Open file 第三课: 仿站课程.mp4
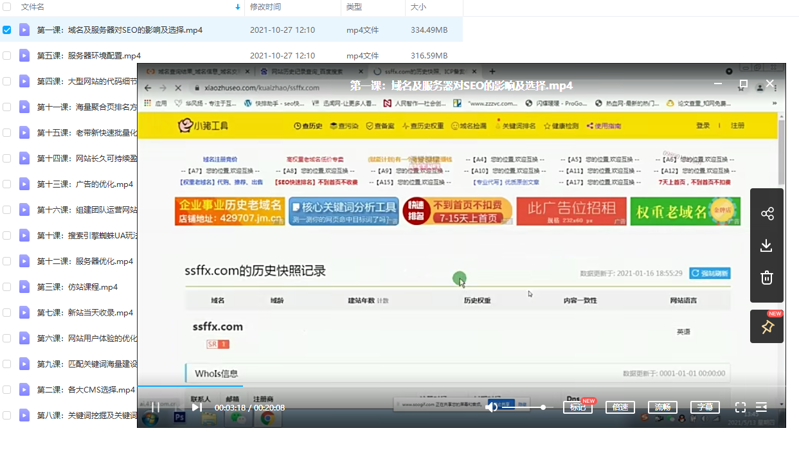799x469 pixels. (77, 287)
